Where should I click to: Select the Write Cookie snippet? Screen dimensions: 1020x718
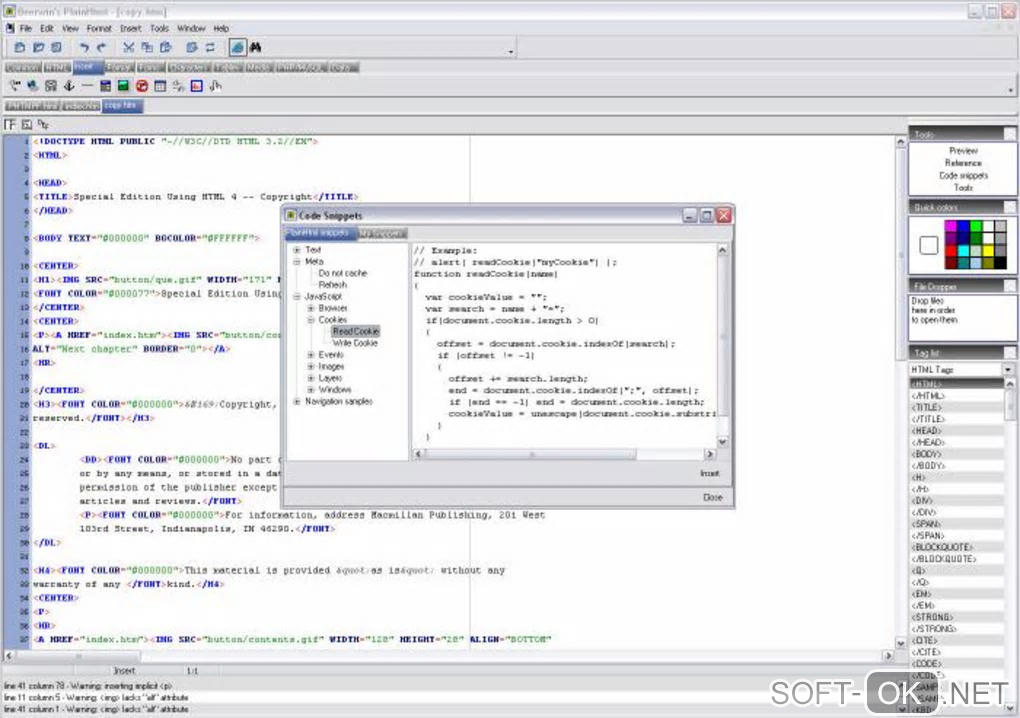click(355, 343)
